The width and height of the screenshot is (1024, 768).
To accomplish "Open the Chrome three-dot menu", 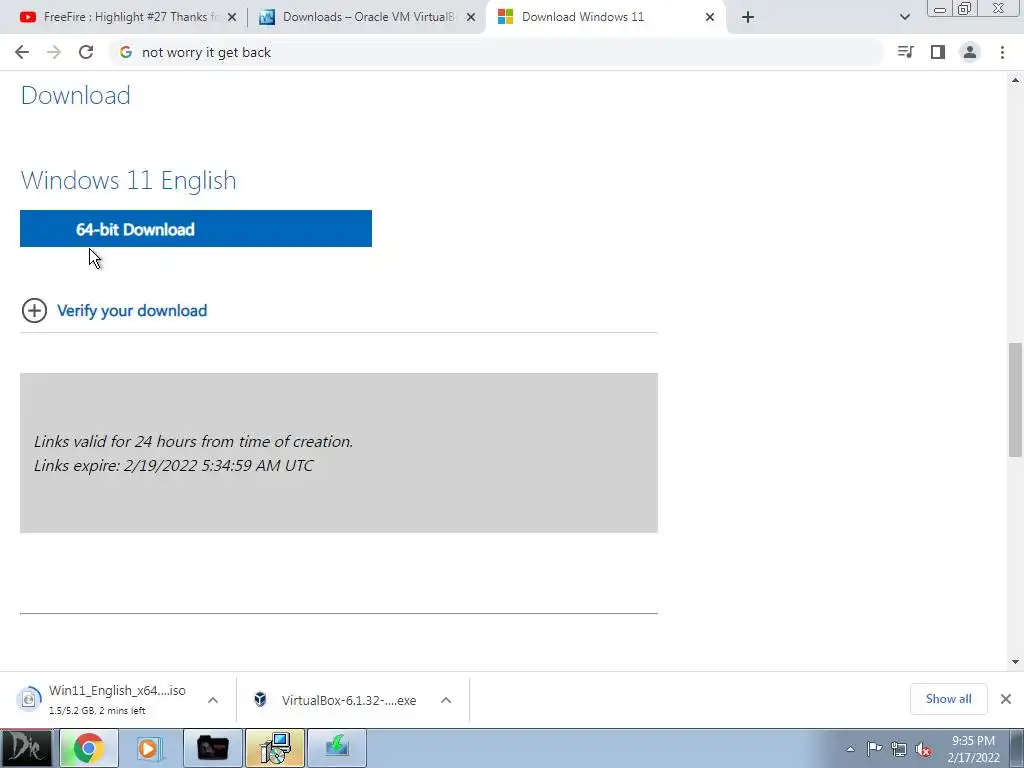I will pos(1002,52).
